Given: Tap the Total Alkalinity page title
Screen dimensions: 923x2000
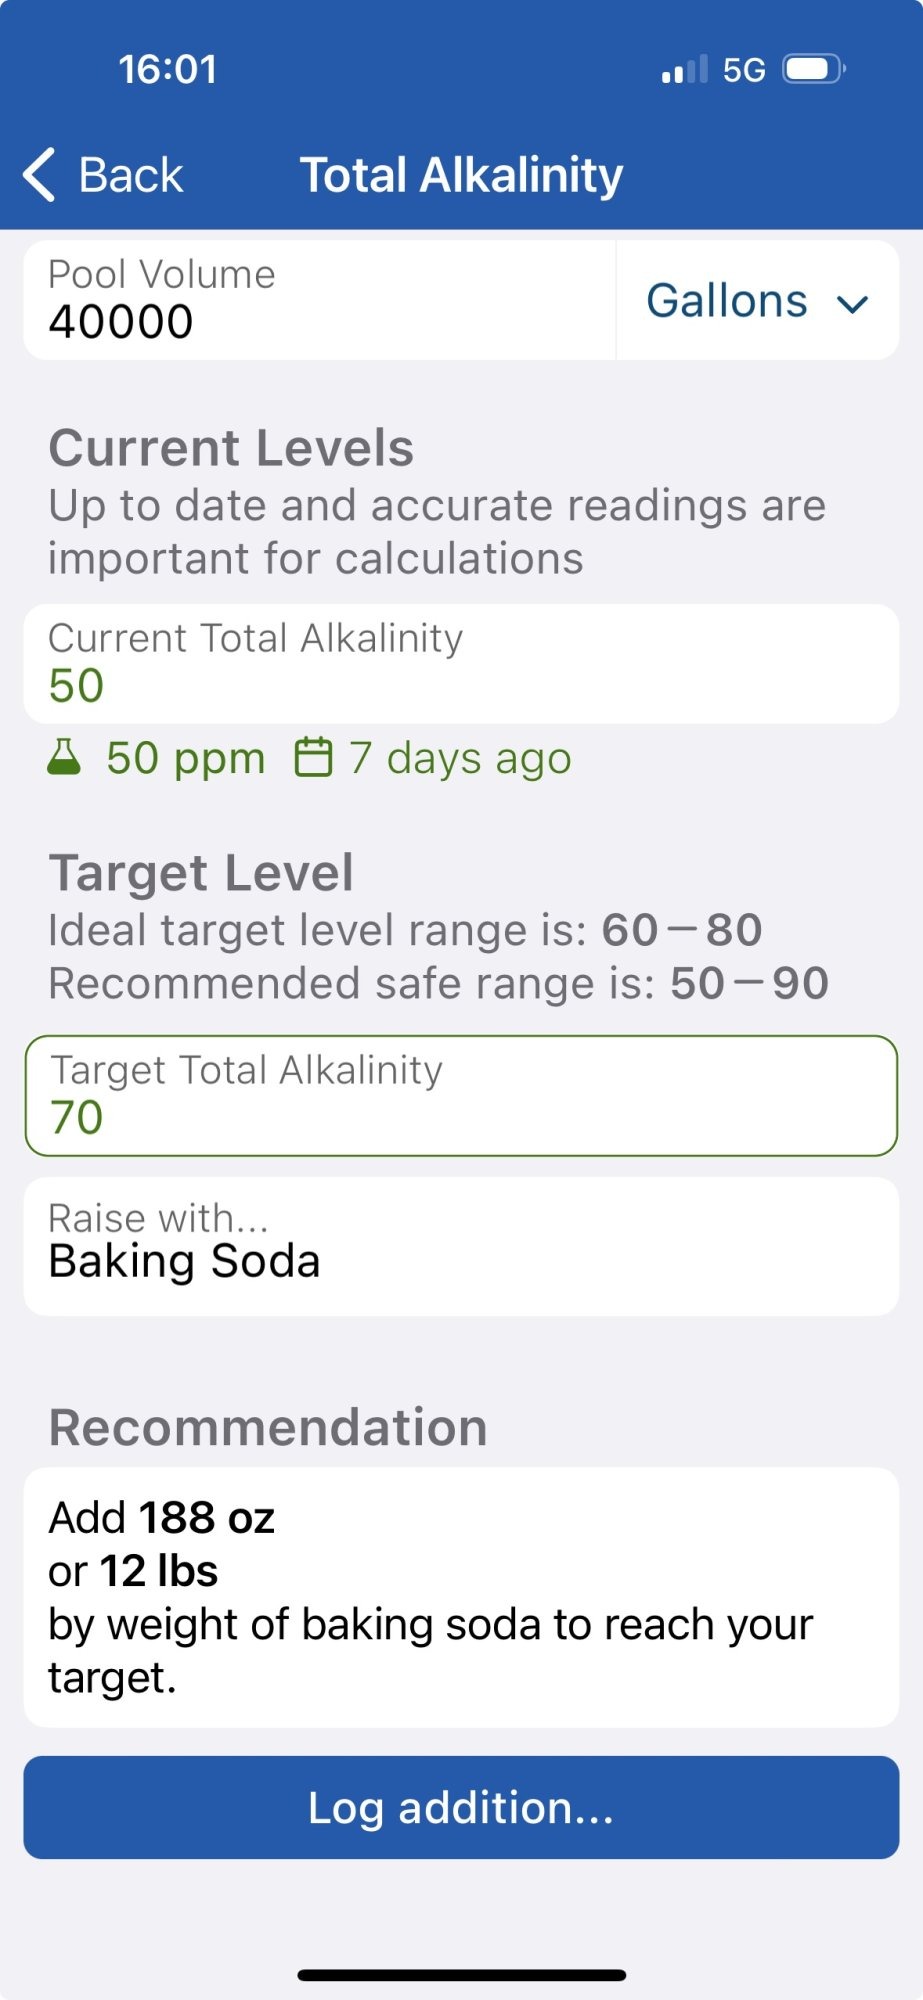Looking at the screenshot, I should click(x=462, y=175).
